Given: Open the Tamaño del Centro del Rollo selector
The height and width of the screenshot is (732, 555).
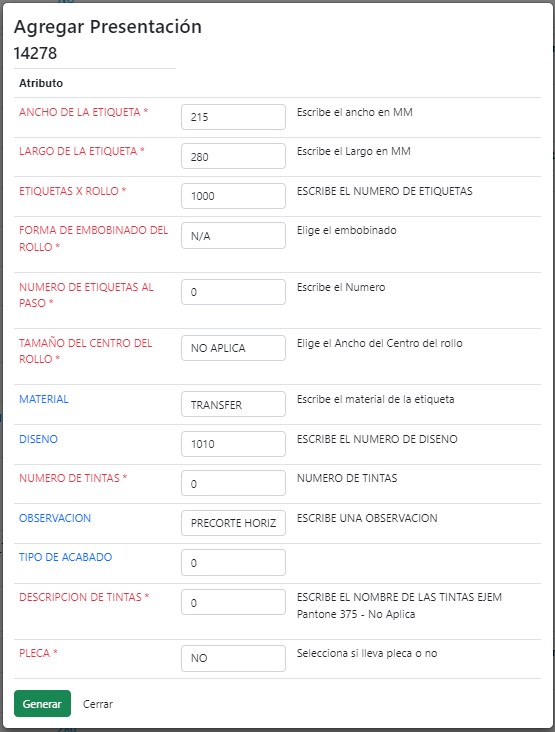Looking at the screenshot, I should [233, 348].
